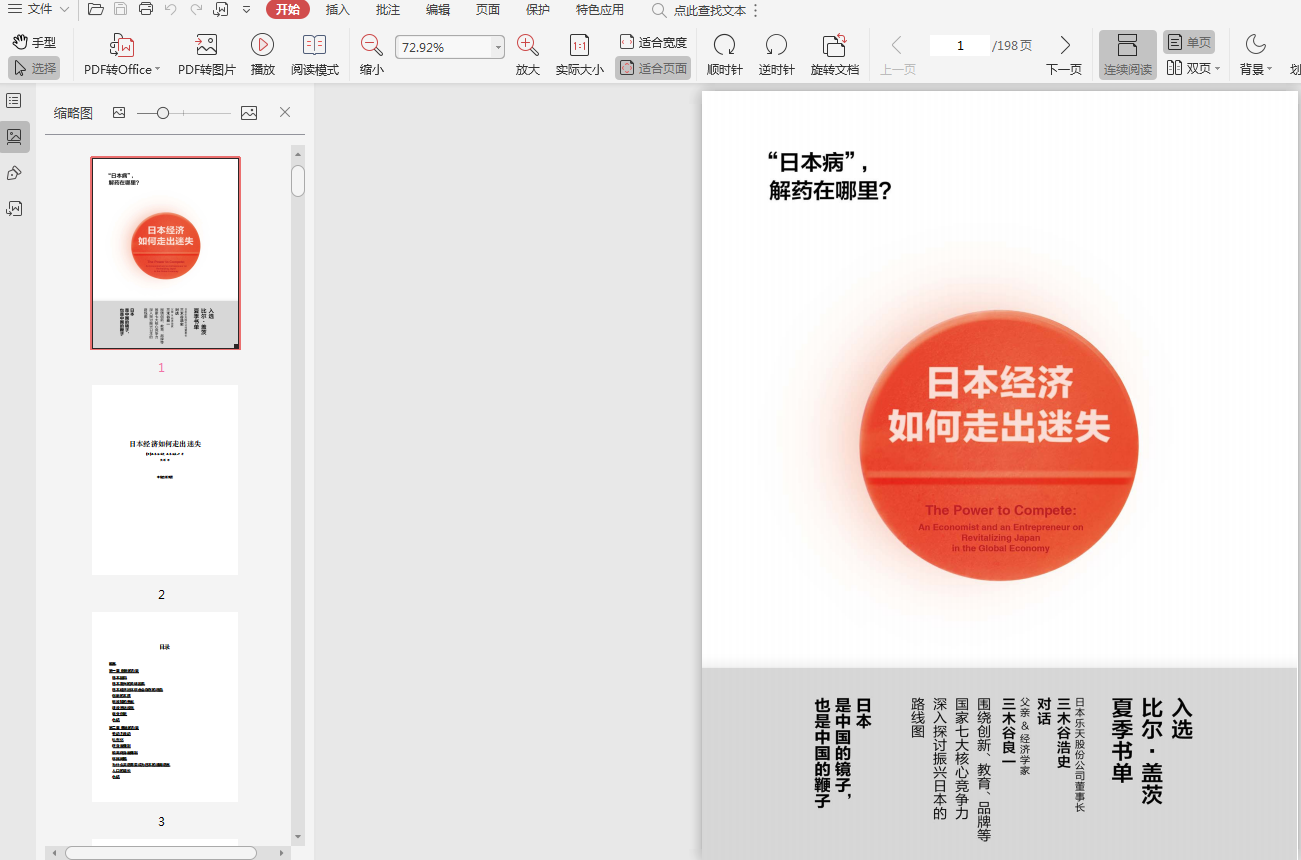The height and width of the screenshot is (860, 1301).
Task: Click 实际大小 actual size icon
Action: [x=579, y=46]
